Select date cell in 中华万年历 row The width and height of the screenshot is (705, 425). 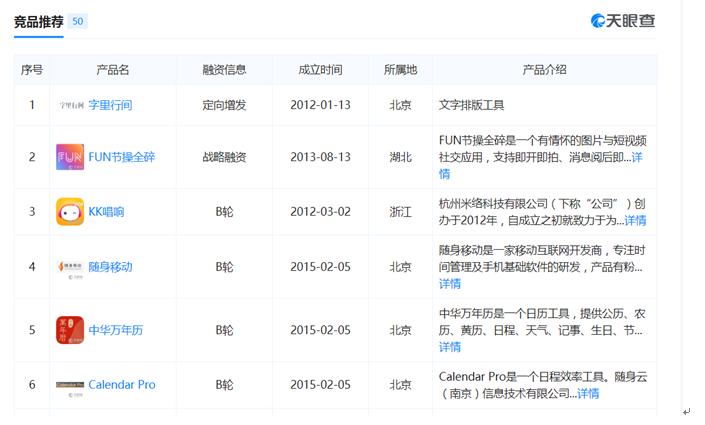(x=320, y=330)
